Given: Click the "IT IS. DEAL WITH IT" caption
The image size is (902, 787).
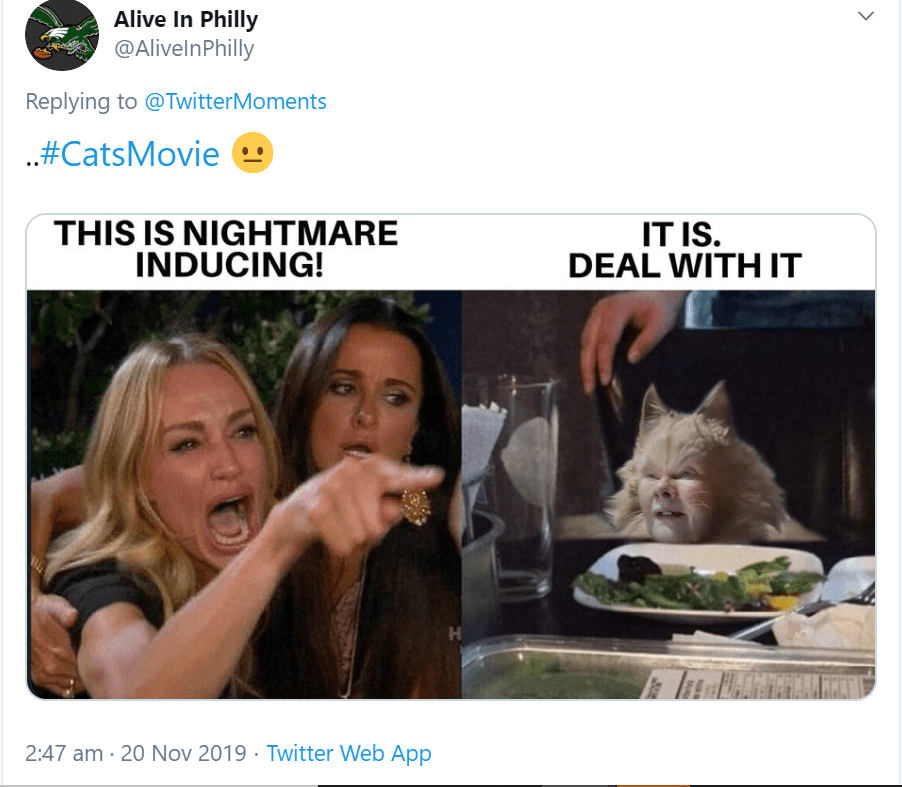Looking at the screenshot, I should (x=684, y=249).
